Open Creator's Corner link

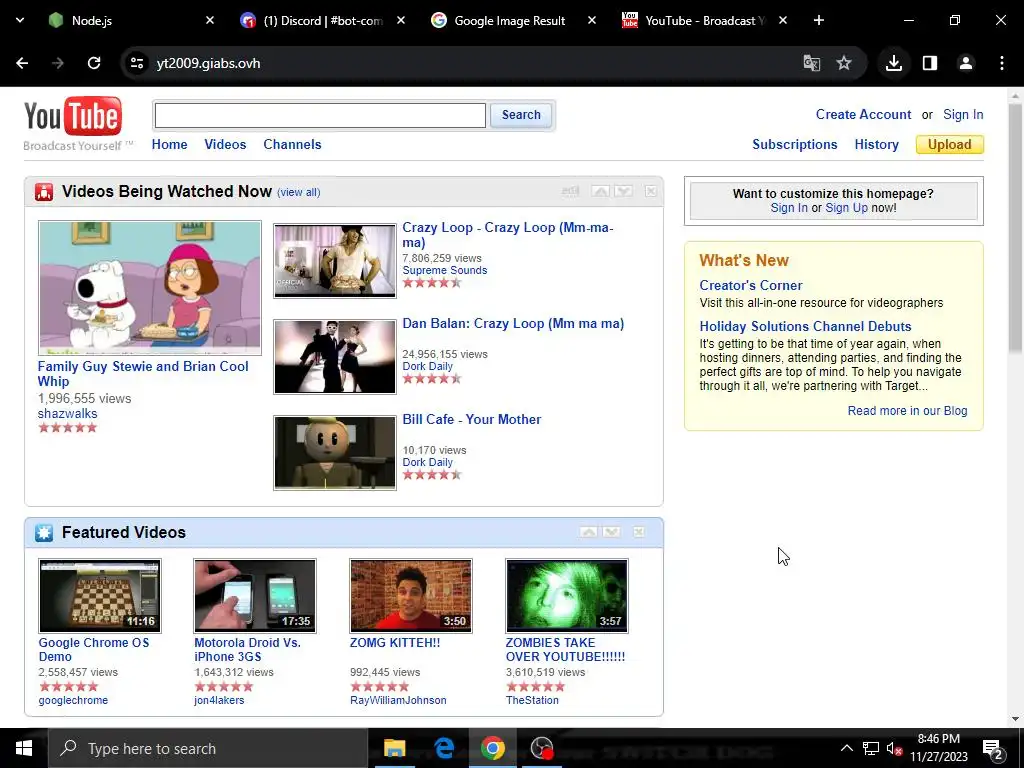click(x=751, y=285)
